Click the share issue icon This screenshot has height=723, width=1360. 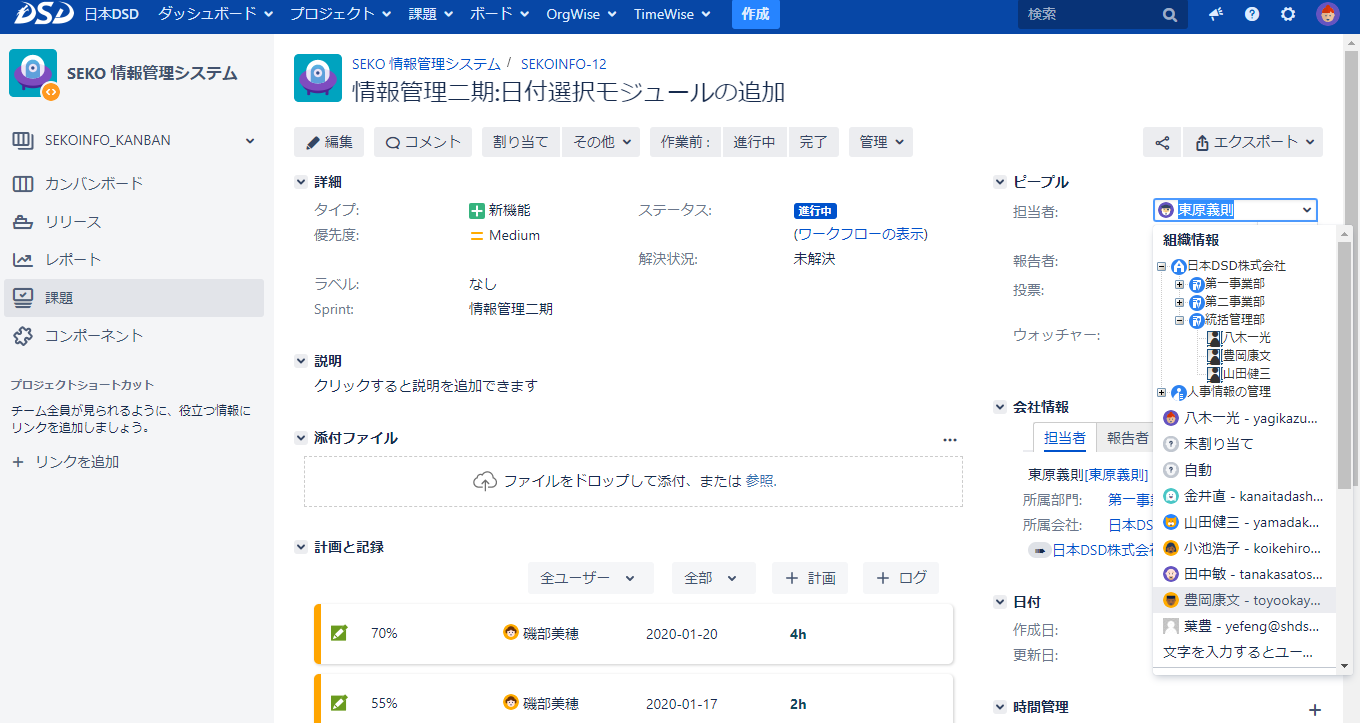coord(1162,142)
